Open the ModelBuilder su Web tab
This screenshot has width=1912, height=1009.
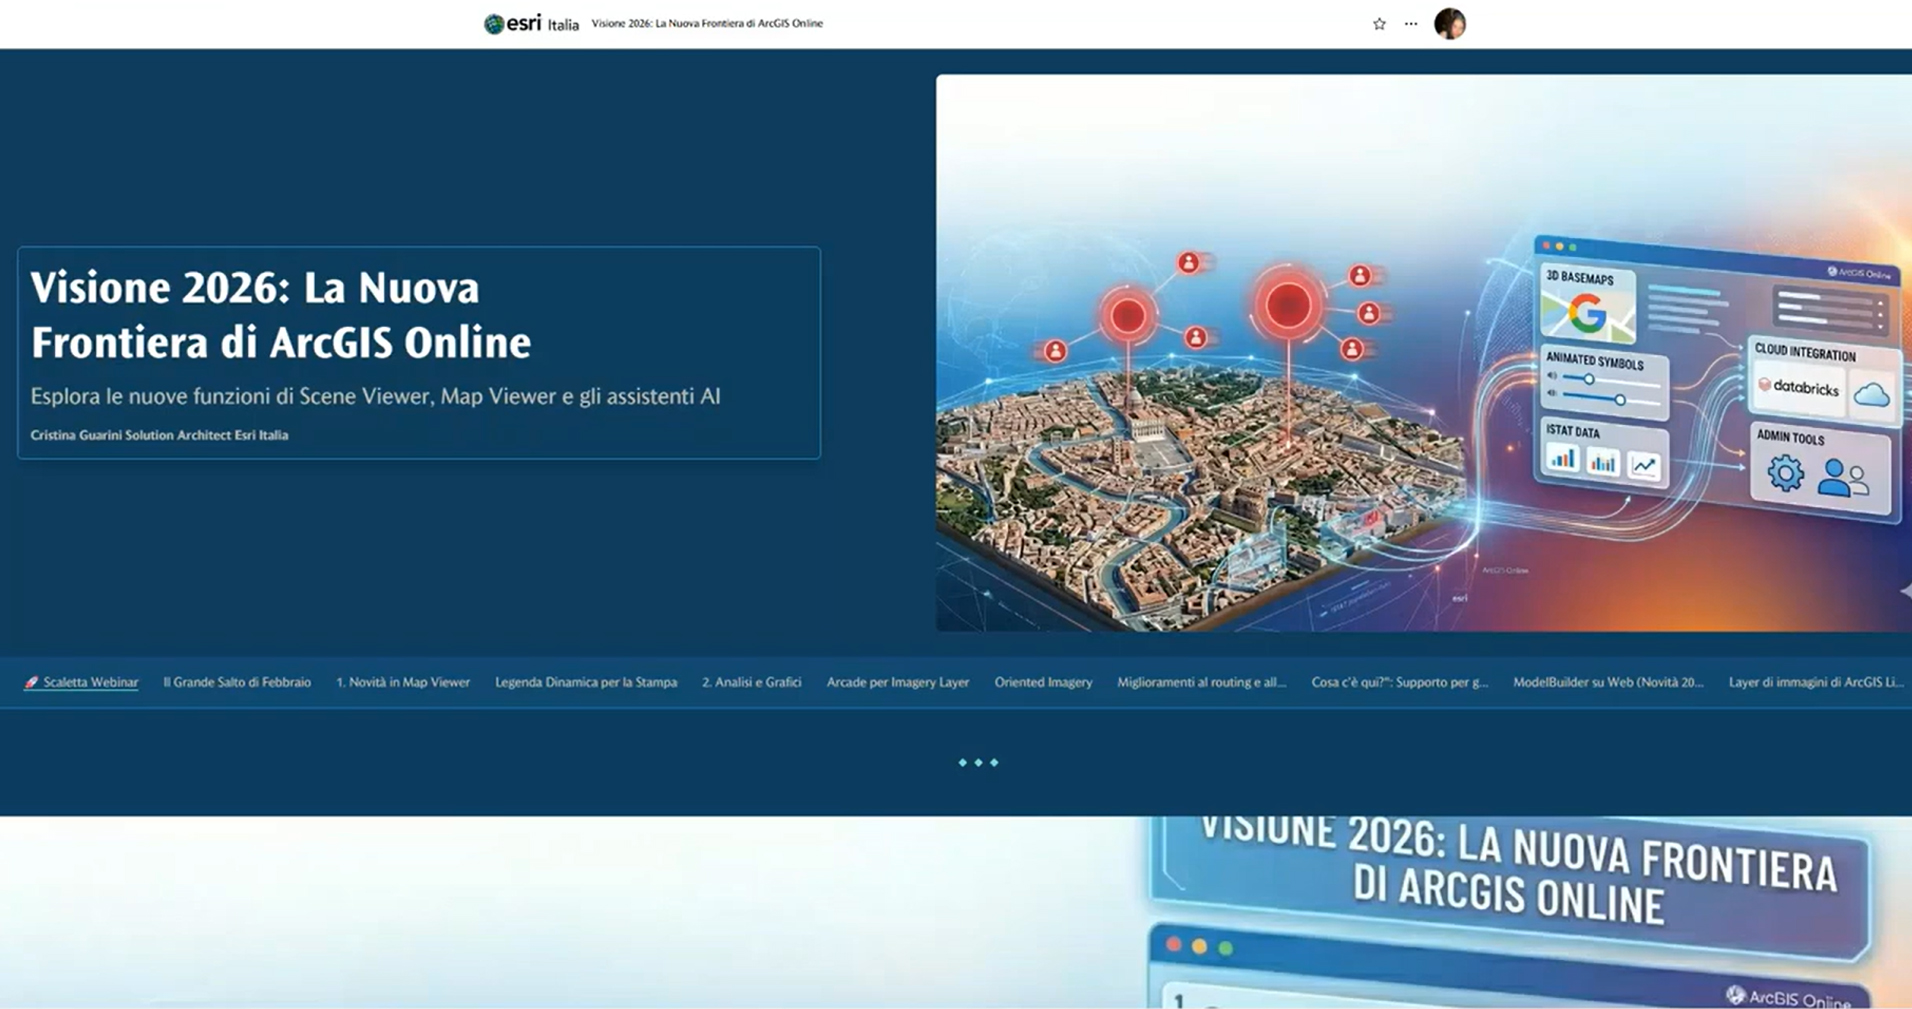pos(1607,682)
